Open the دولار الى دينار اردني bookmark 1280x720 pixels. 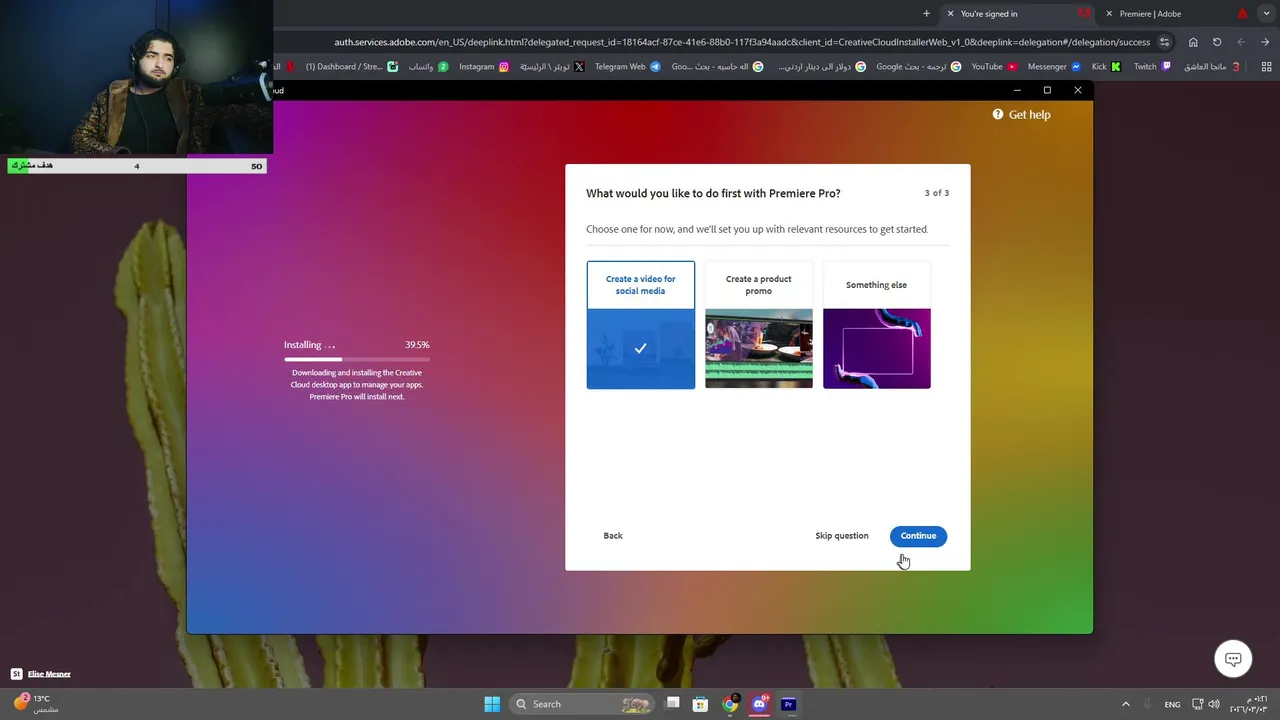click(x=822, y=67)
